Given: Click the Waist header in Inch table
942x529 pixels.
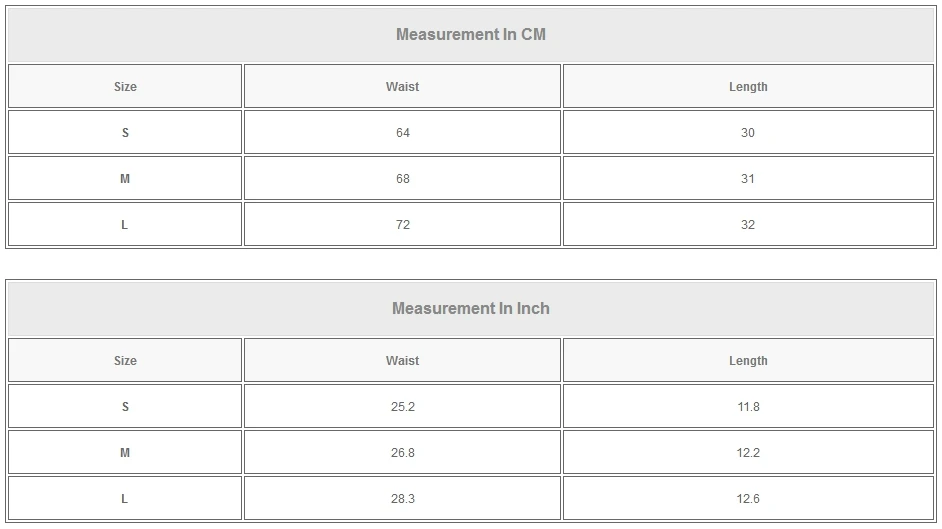Looking at the screenshot, I should click(402, 361).
